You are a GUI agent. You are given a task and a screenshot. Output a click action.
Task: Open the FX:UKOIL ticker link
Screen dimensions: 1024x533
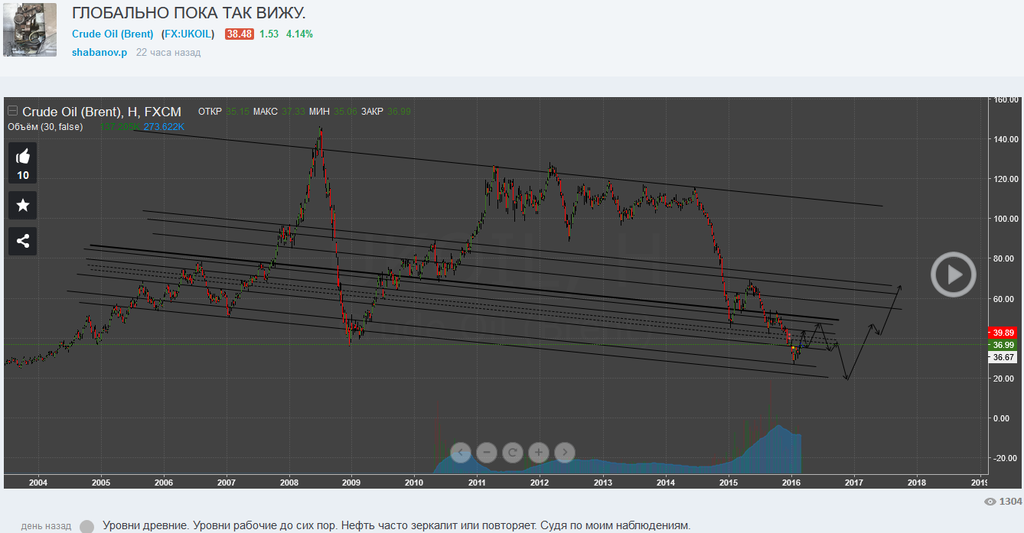coord(188,34)
